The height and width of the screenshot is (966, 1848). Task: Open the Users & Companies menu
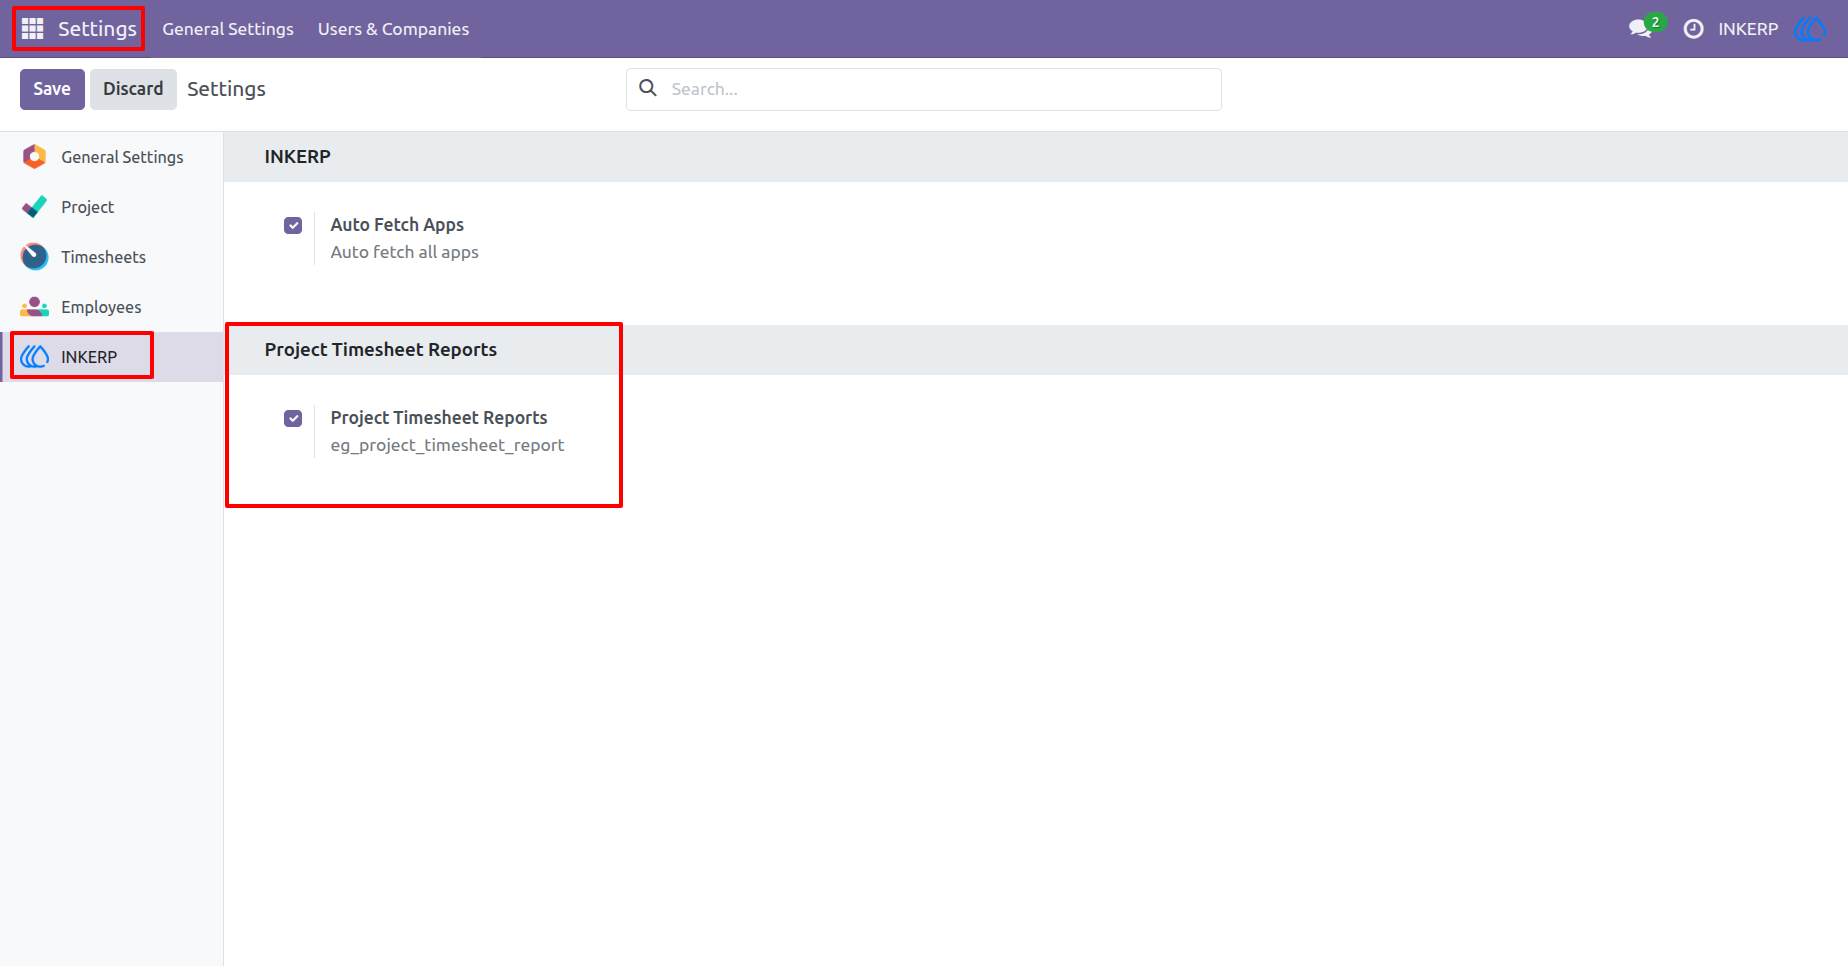pos(393,29)
